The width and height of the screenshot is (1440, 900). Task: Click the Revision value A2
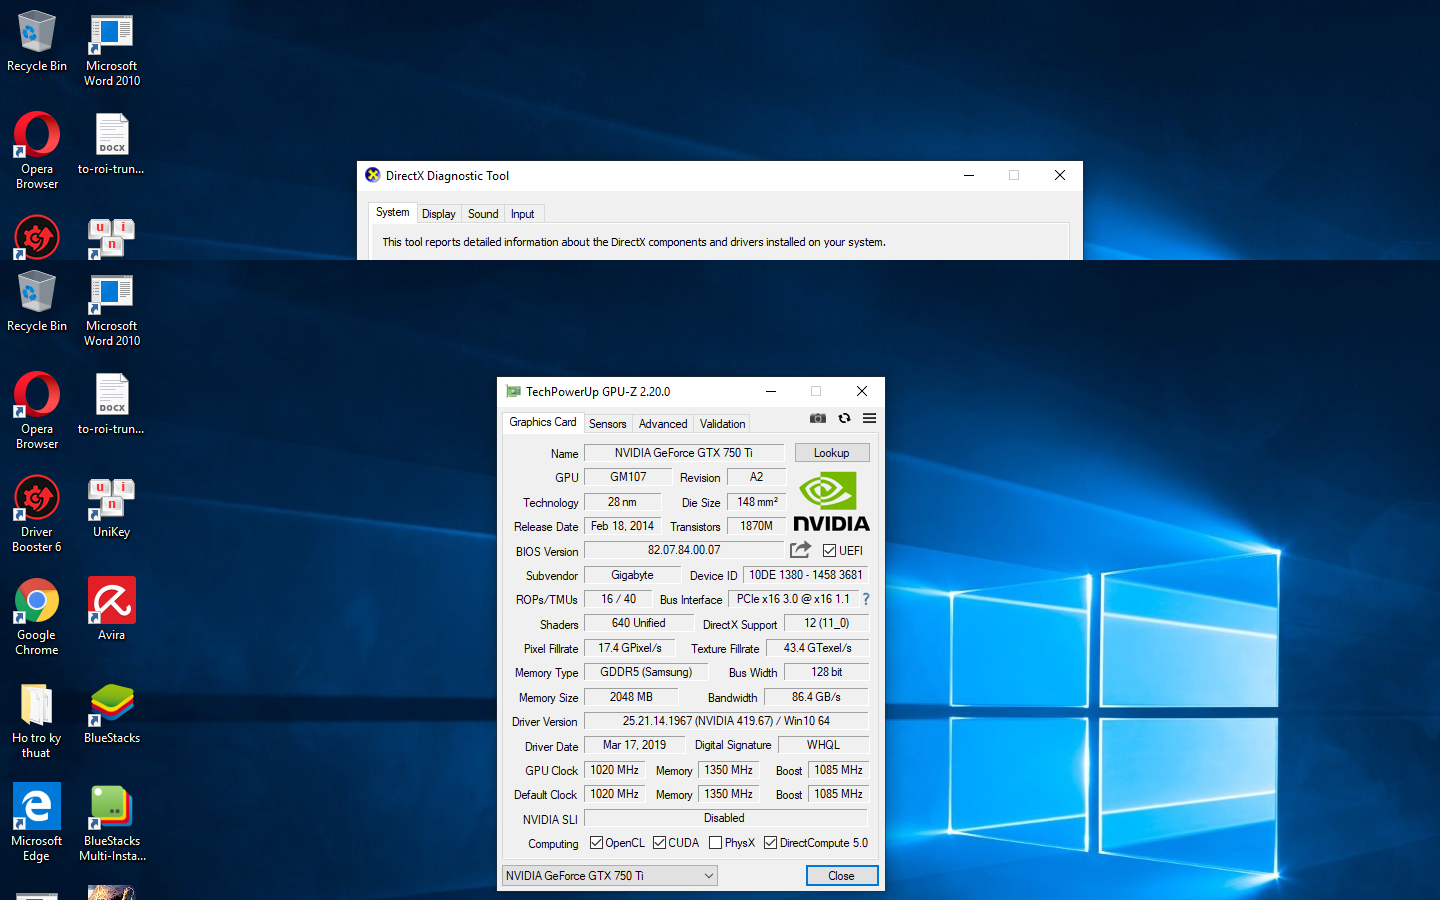pyautogui.click(x=757, y=477)
